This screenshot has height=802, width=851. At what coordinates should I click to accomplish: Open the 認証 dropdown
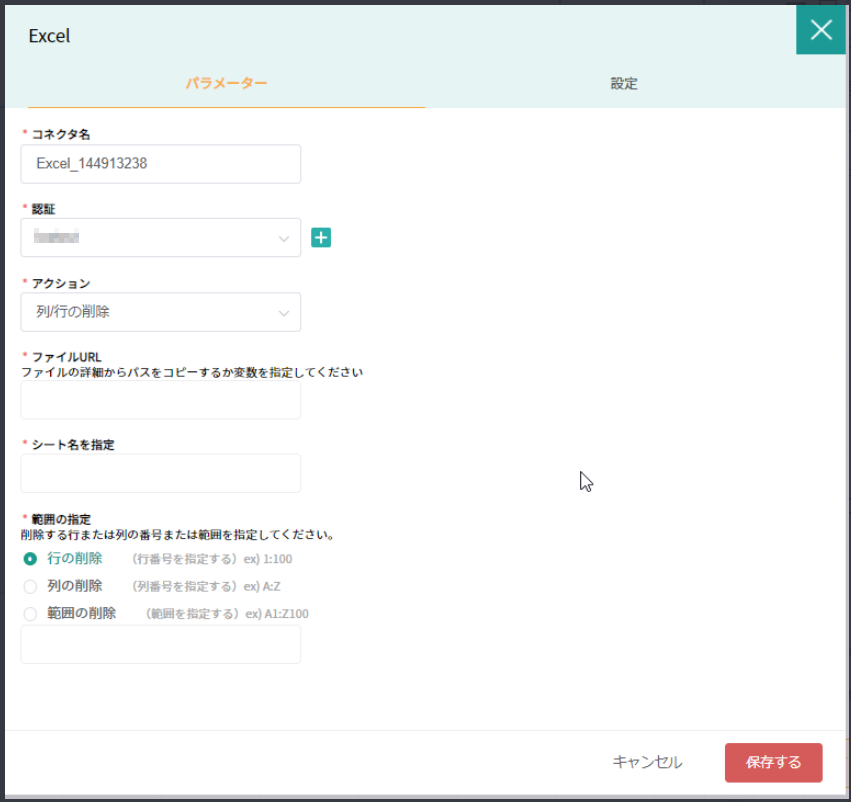tap(161, 238)
